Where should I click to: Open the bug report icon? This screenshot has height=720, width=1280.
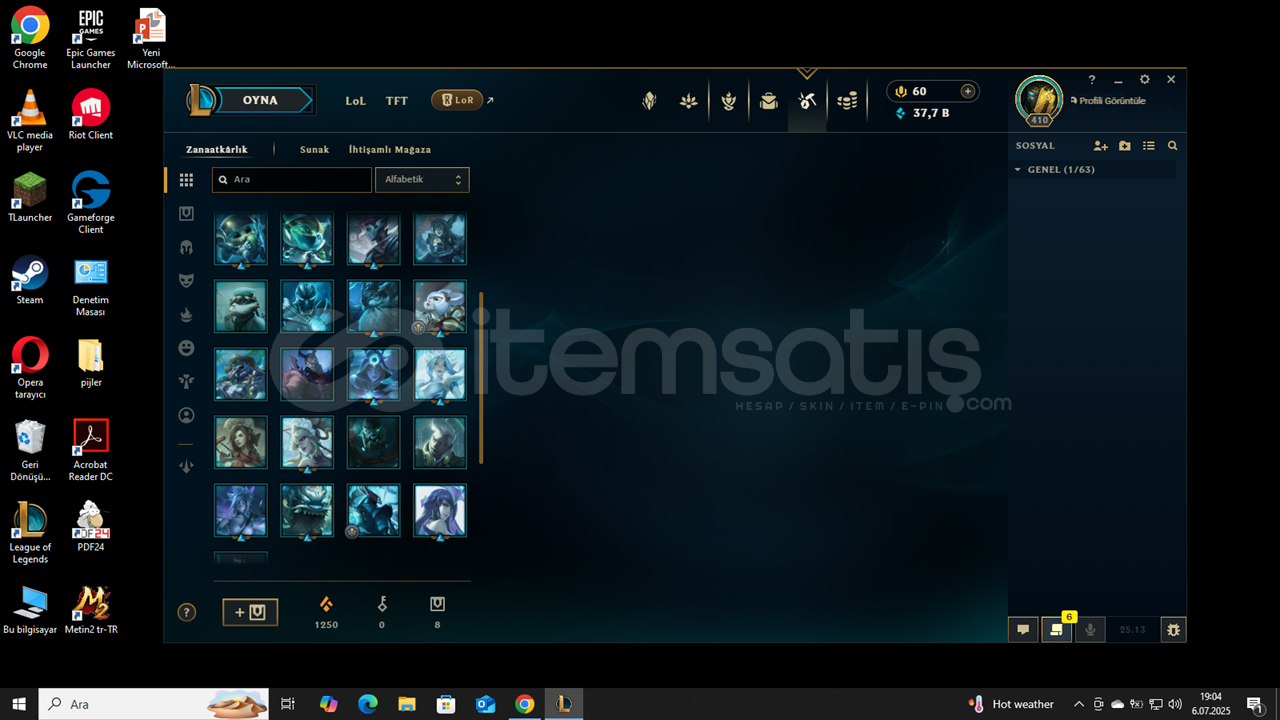[x=1173, y=629]
